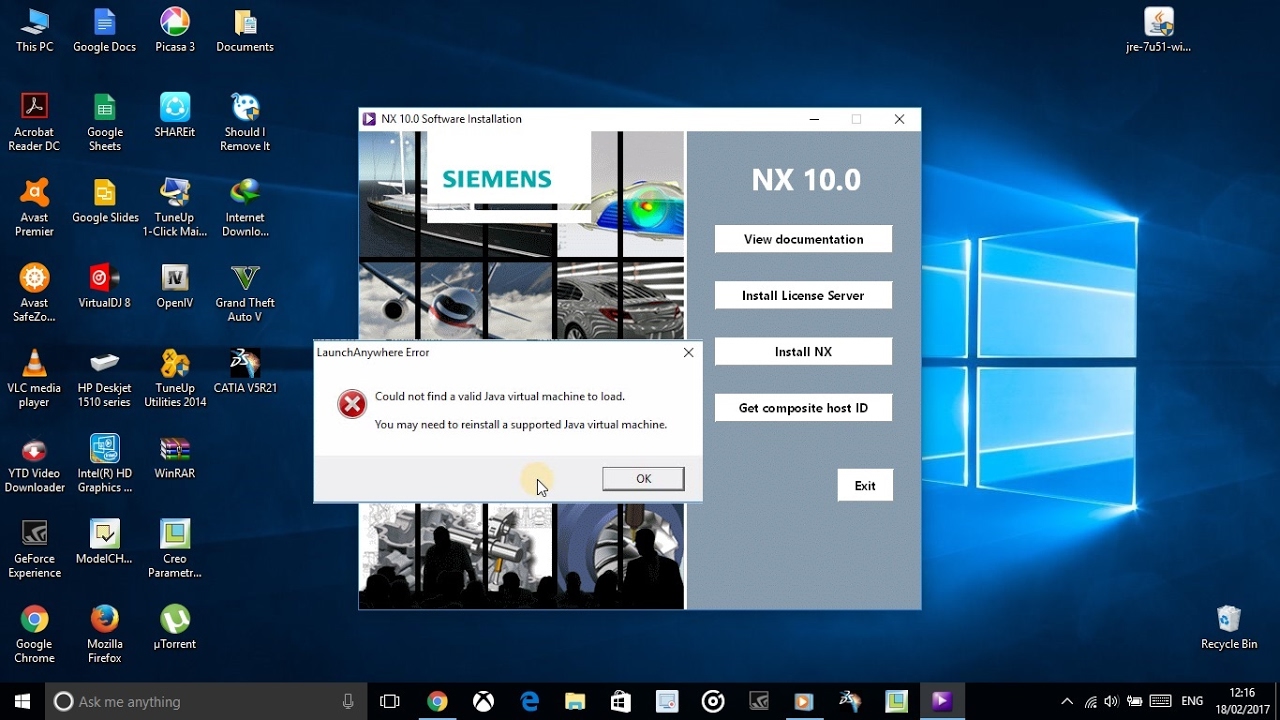
Task: Open µTorrent desktop shortcut
Action: pos(175,627)
